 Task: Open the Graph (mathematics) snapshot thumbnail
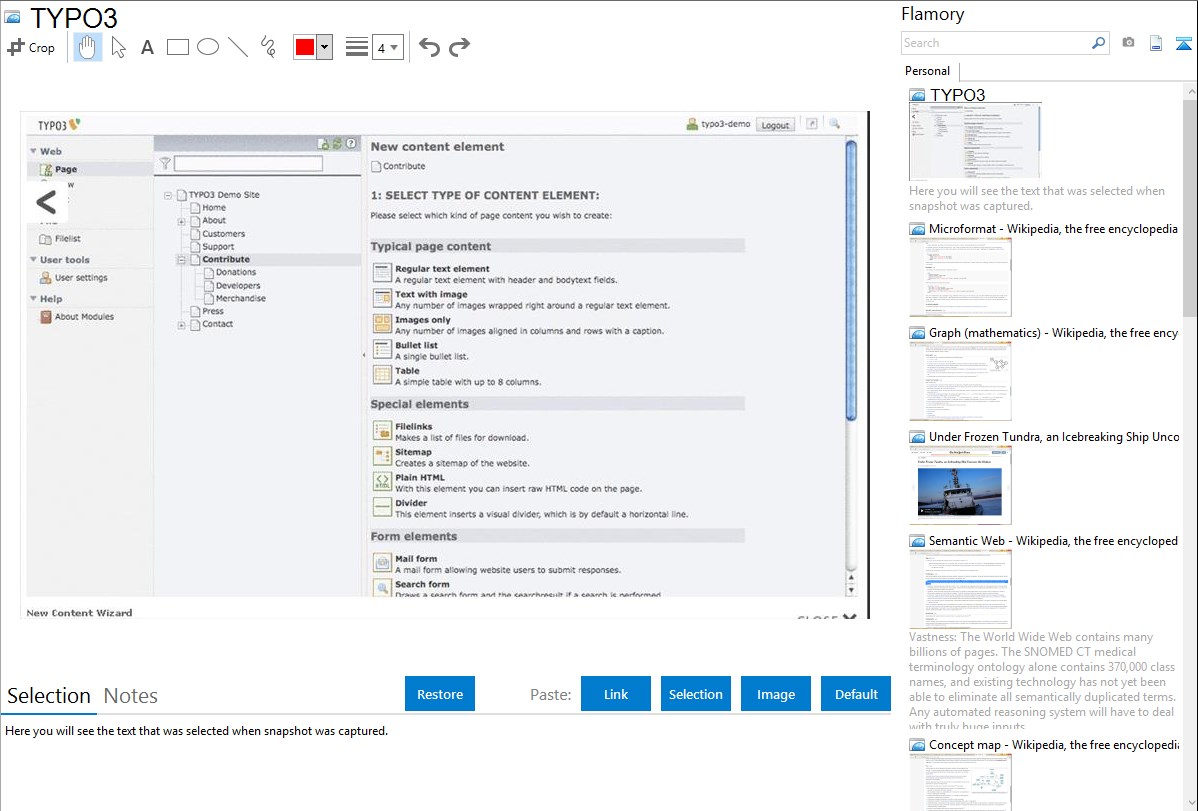[960, 381]
